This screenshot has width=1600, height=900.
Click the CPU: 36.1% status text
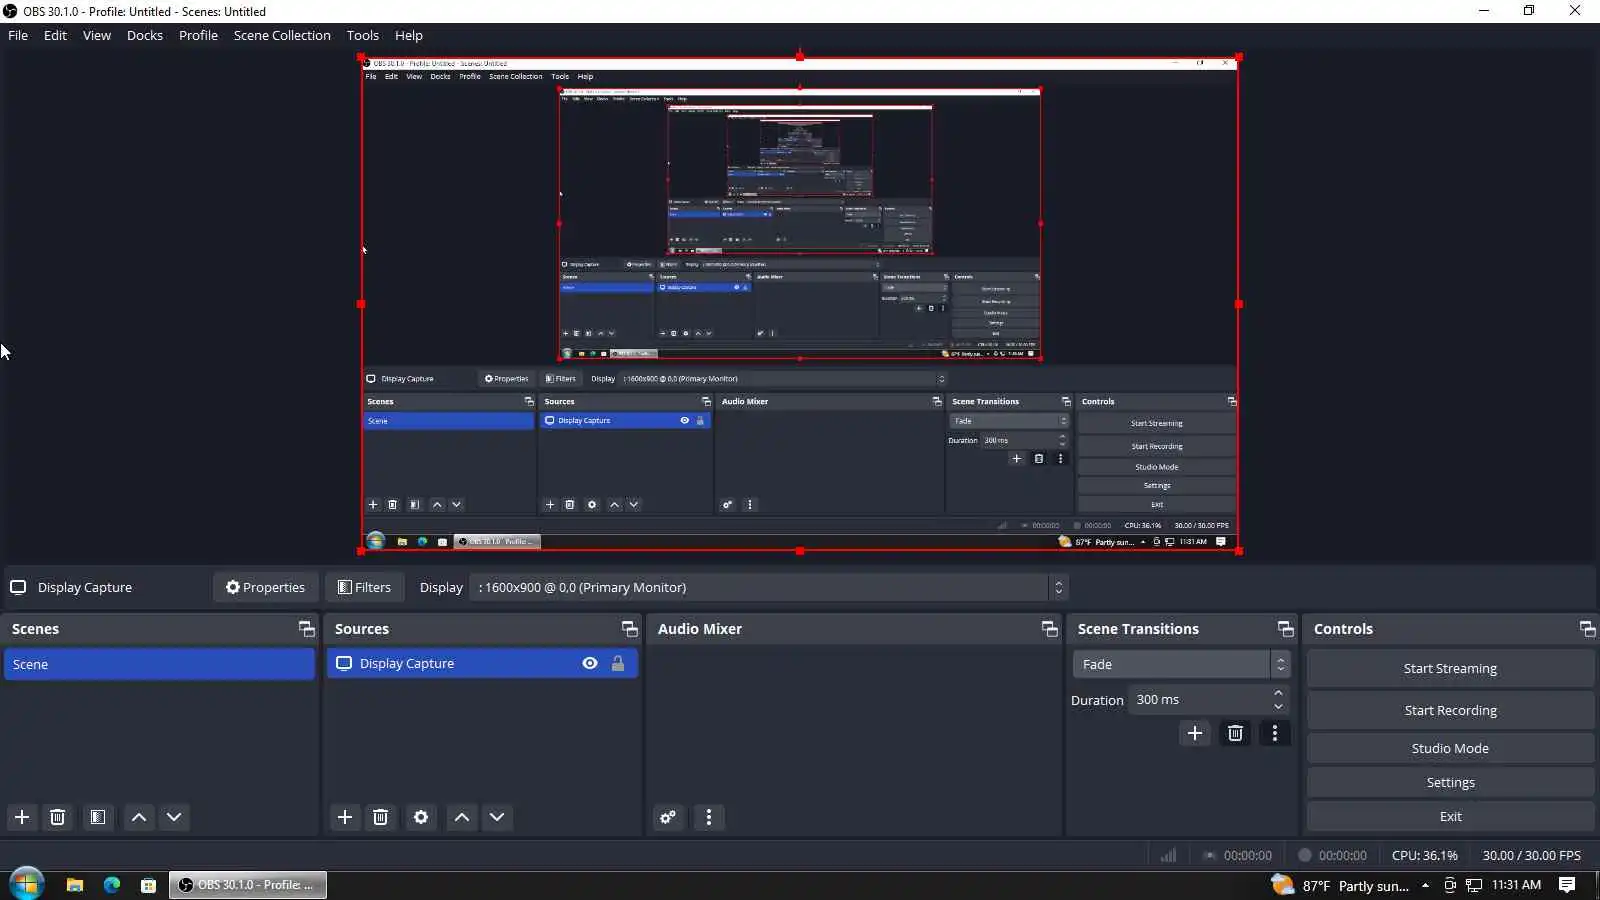pos(1424,855)
